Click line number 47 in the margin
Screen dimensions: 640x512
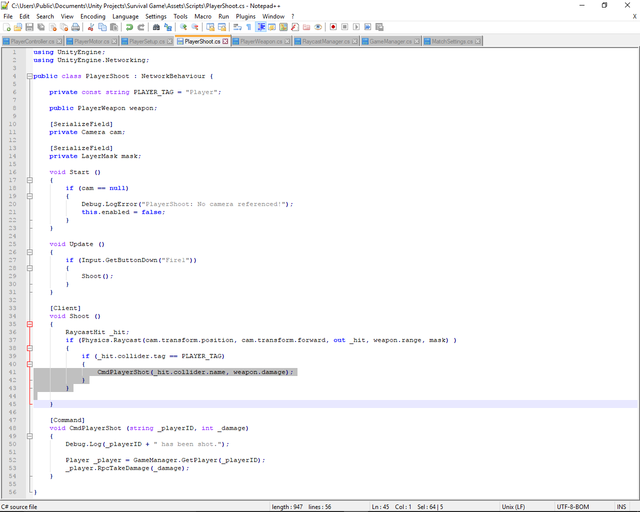(13, 420)
